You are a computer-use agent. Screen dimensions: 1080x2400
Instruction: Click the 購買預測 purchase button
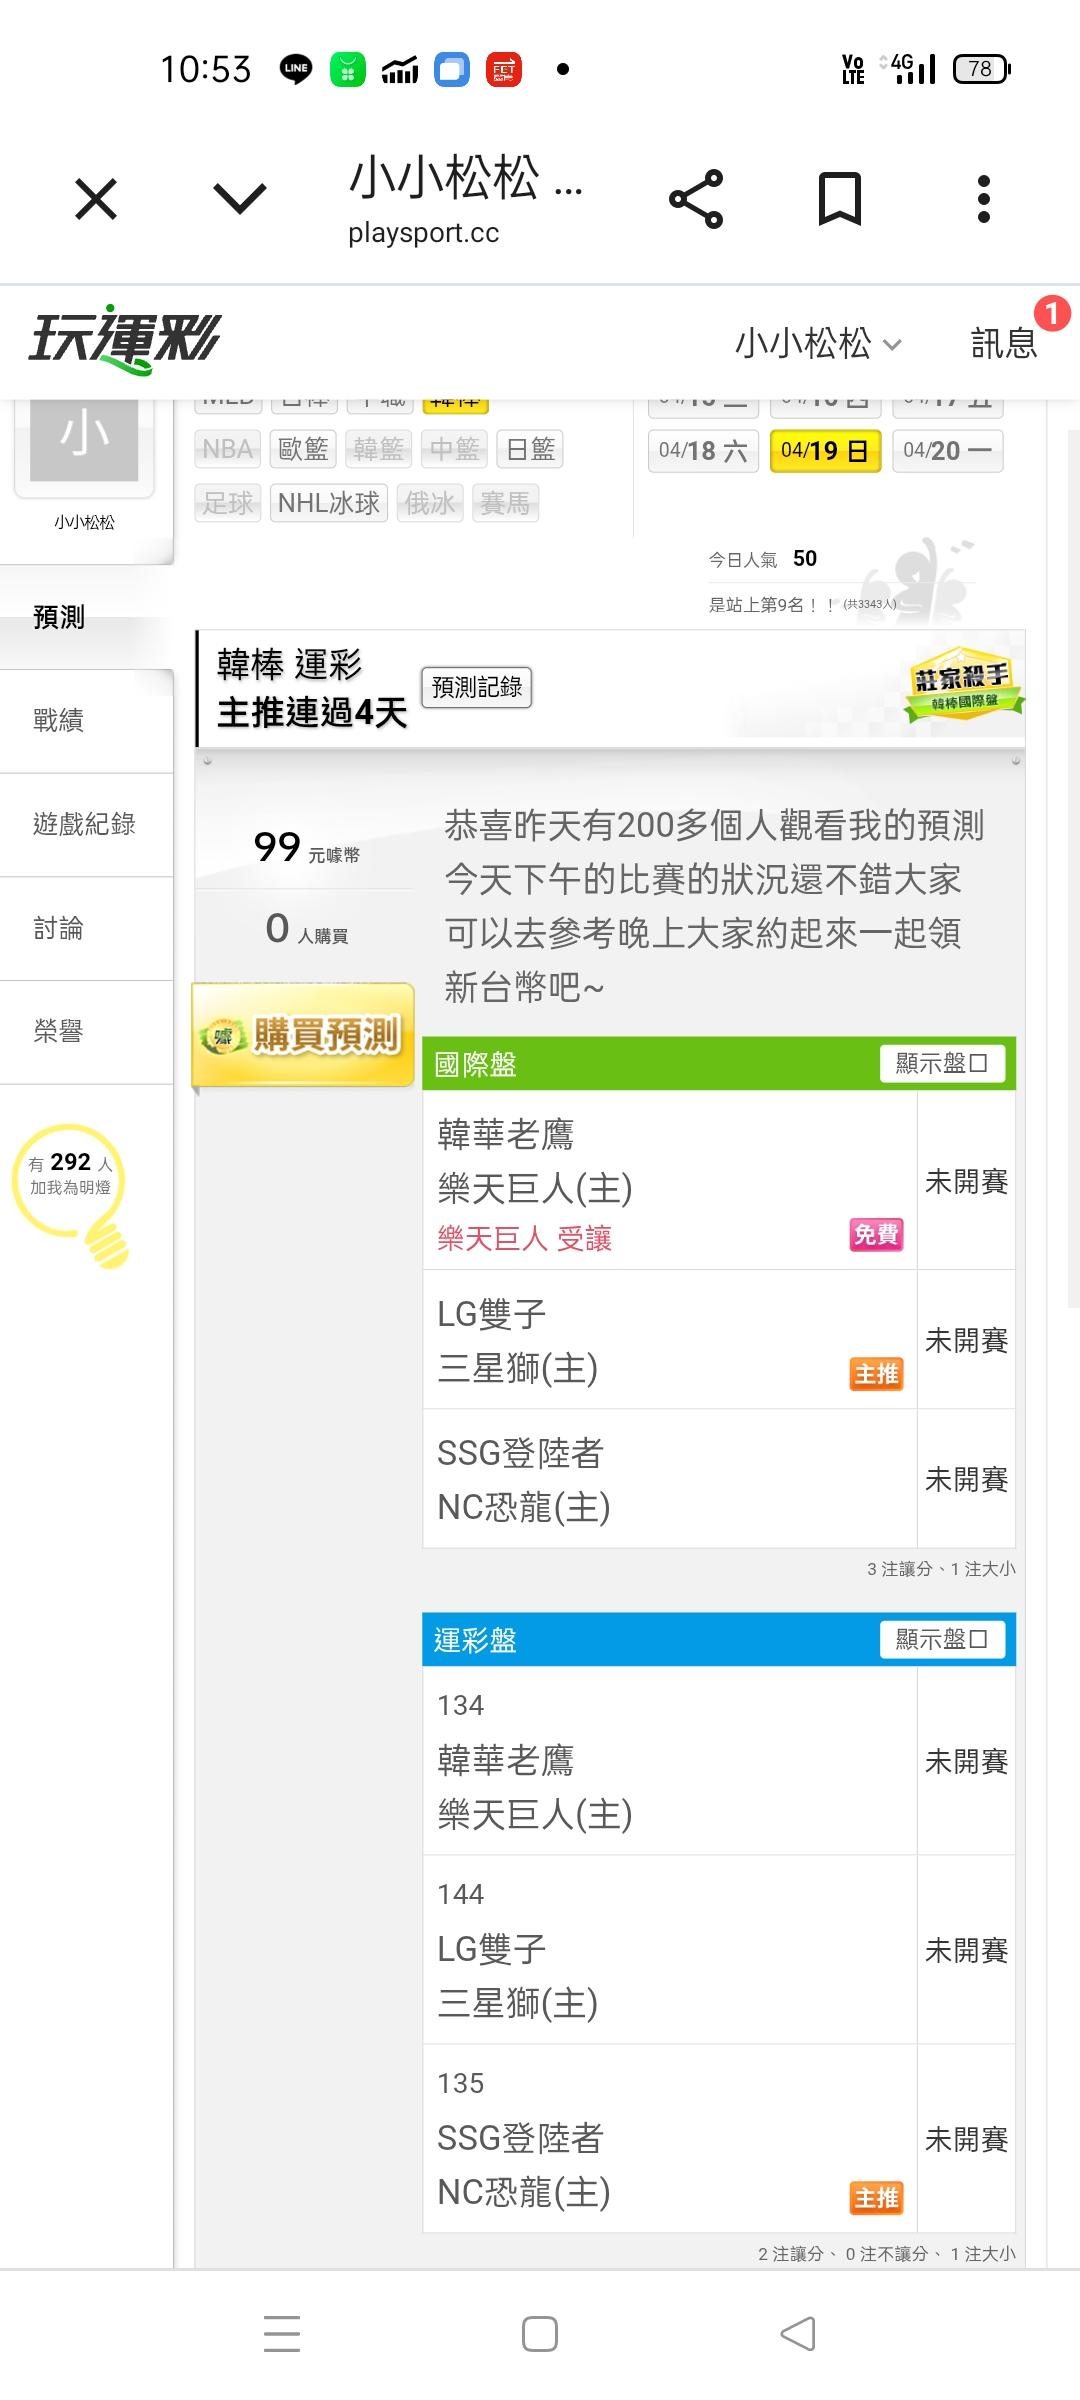pos(303,1035)
